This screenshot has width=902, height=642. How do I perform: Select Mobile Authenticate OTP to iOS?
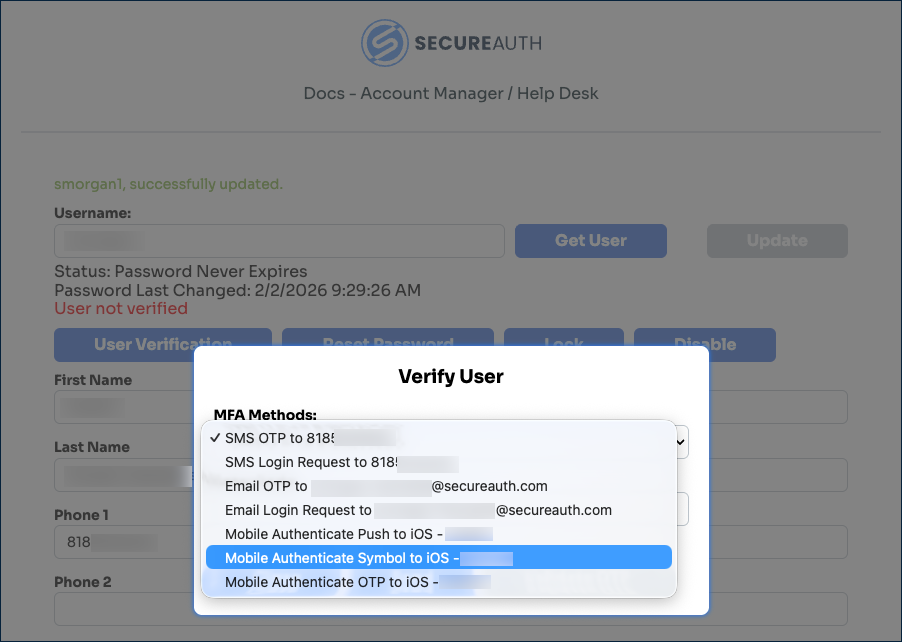click(439, 582)
